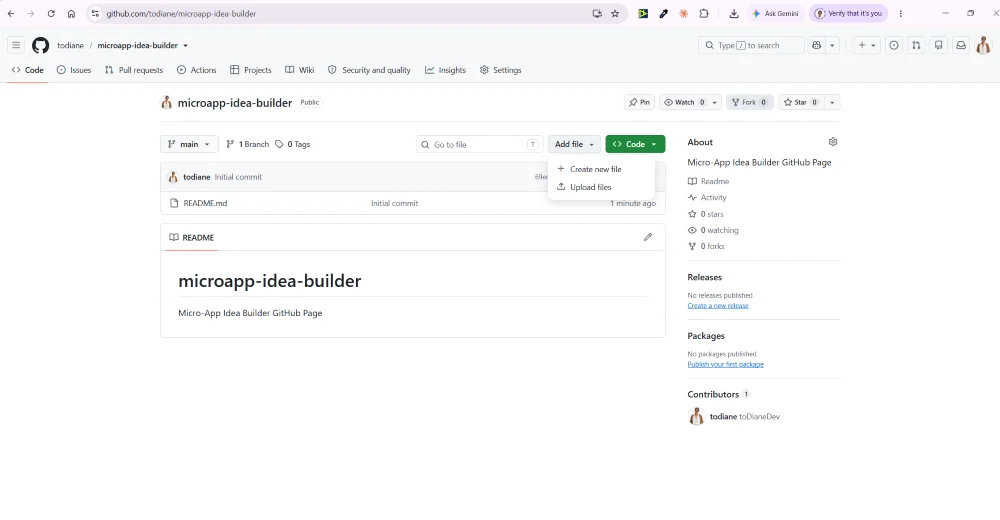Open the Wiki tab

coord(300,70)
